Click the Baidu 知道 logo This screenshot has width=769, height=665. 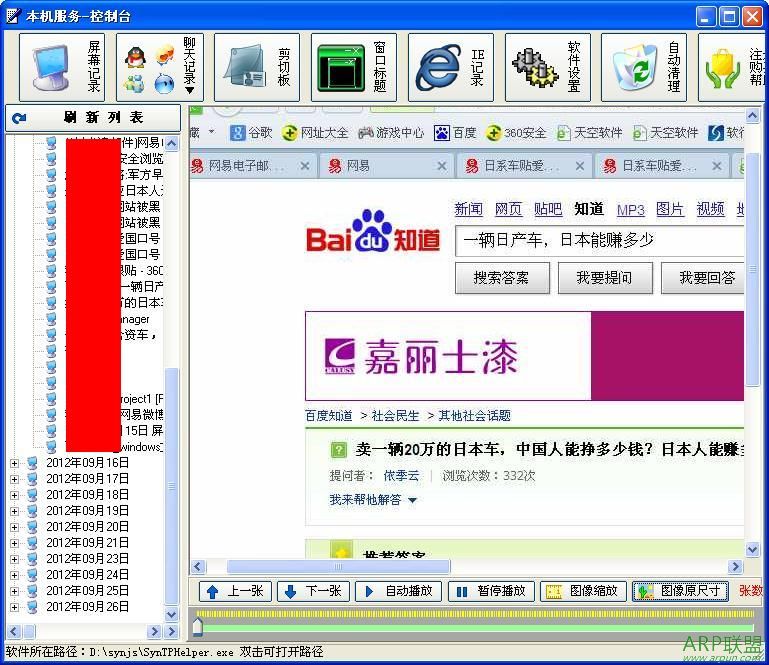point(373,231)
